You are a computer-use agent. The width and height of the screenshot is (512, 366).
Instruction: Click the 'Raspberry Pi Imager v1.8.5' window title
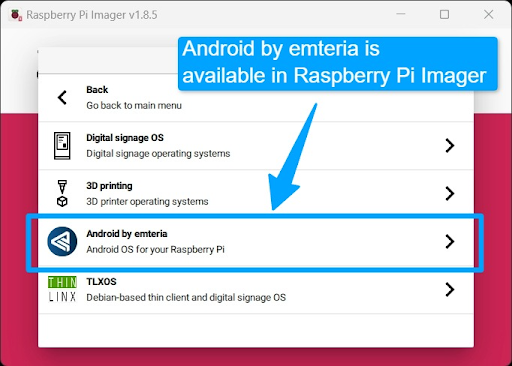[x=92, y=15]
